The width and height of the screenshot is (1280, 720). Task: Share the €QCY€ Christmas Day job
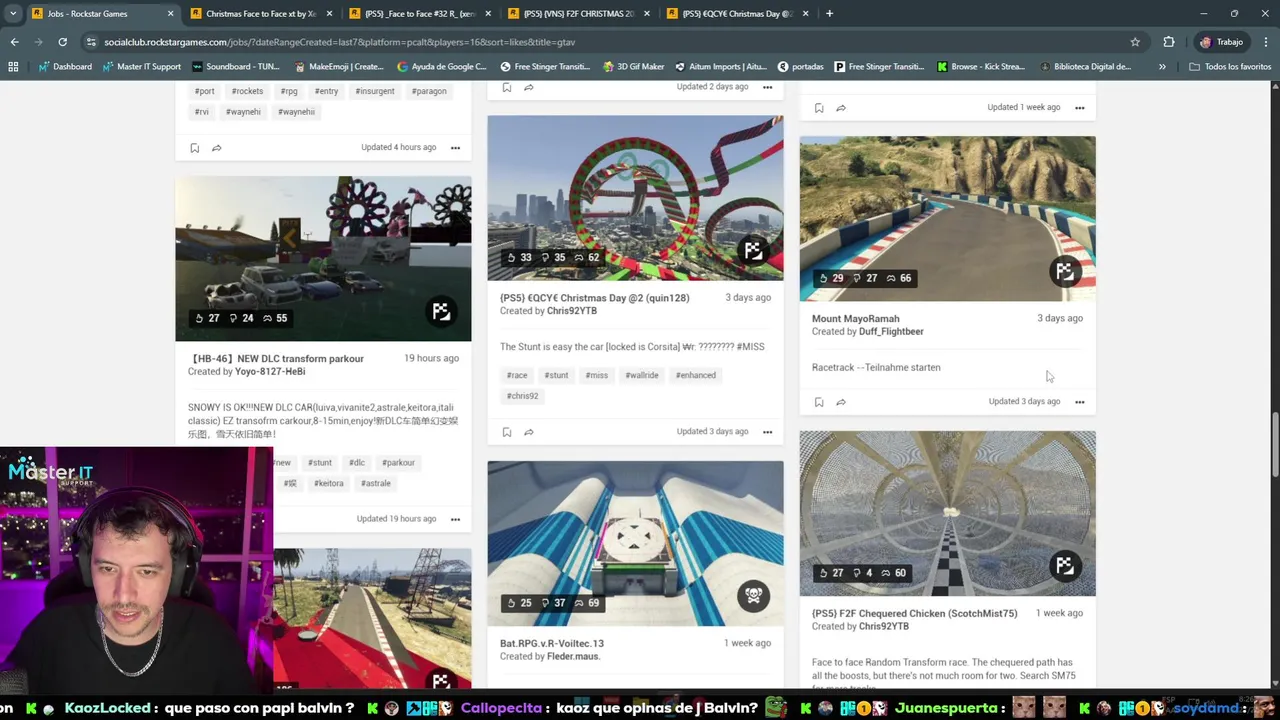(529, 432)
